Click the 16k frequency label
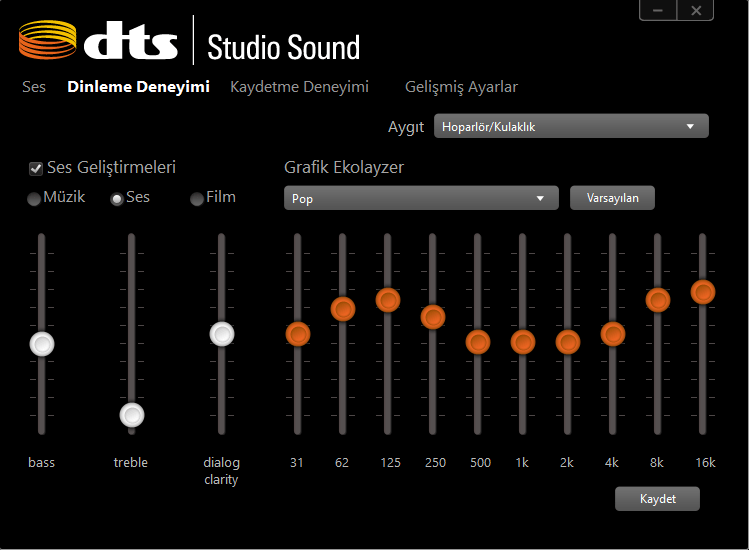The height and width of the screenshot is (550, 749). tap(705, 463)
